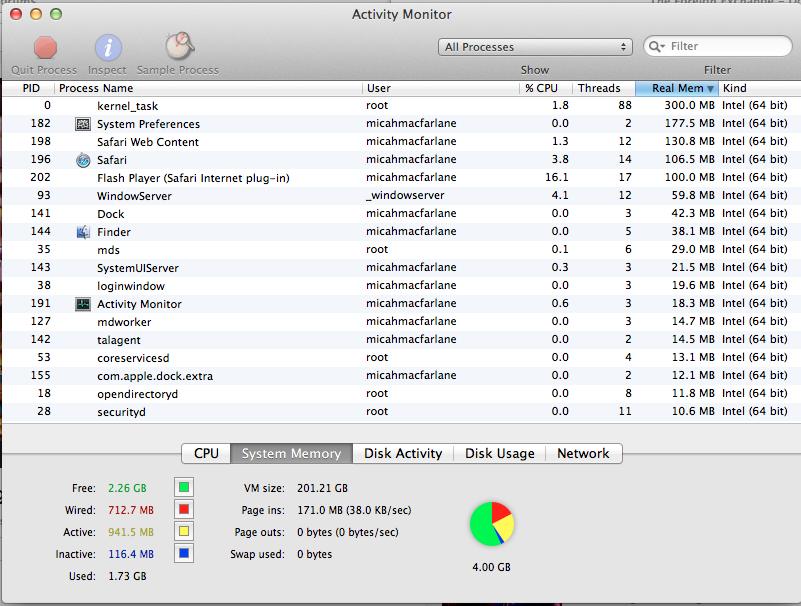
Task: Click the Sample Process magnifier icon
Action: (179, 46)
